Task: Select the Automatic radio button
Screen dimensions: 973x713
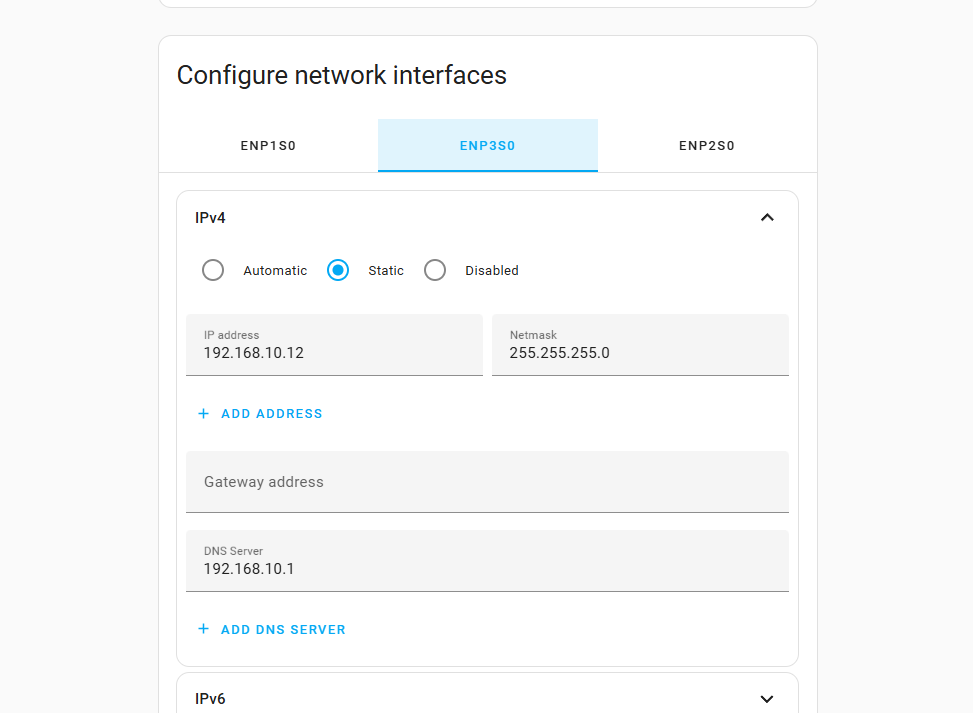Action: (213, 270)
